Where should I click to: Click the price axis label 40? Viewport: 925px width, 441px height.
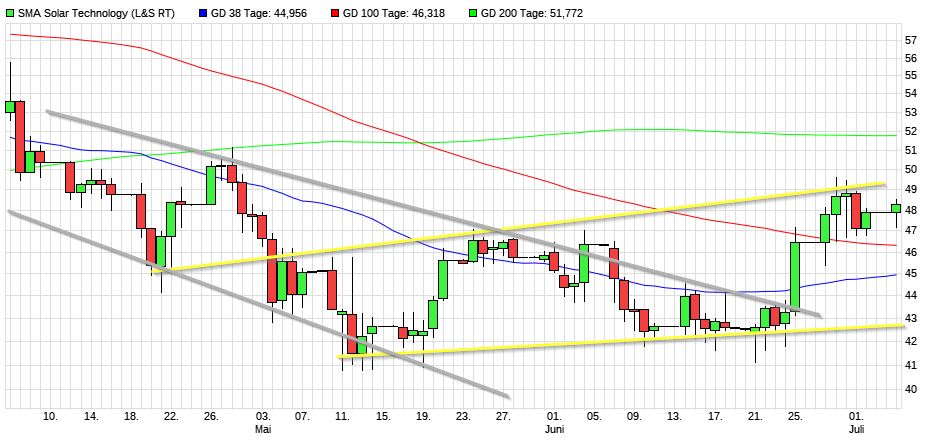[912, 389]
